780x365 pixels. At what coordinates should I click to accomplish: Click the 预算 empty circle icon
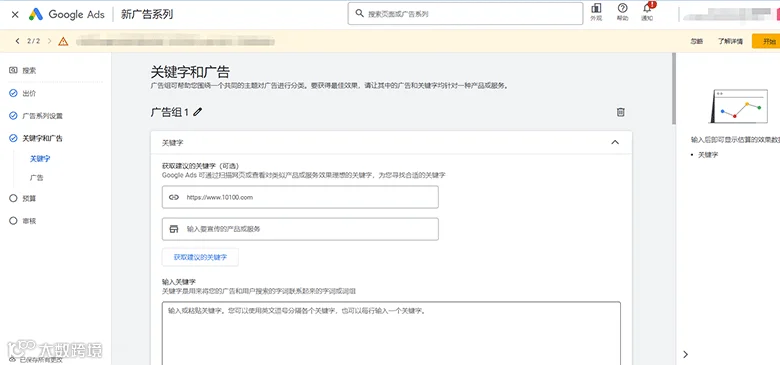coord(13,198)
